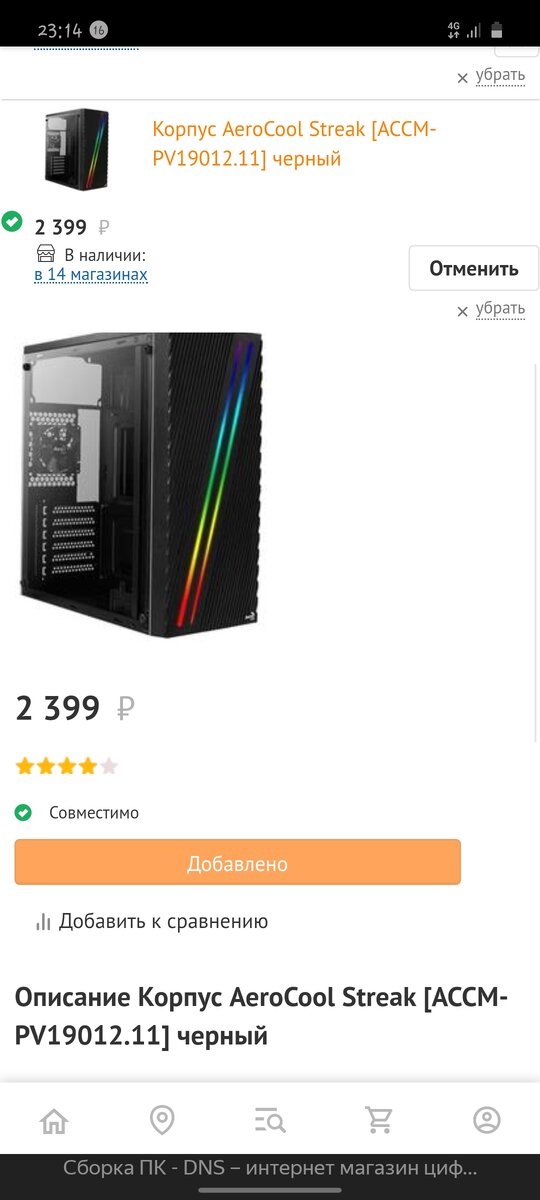Tap the store availability shop icon
This screenshot has width=540, height=1200.
[x=45, y=254]
